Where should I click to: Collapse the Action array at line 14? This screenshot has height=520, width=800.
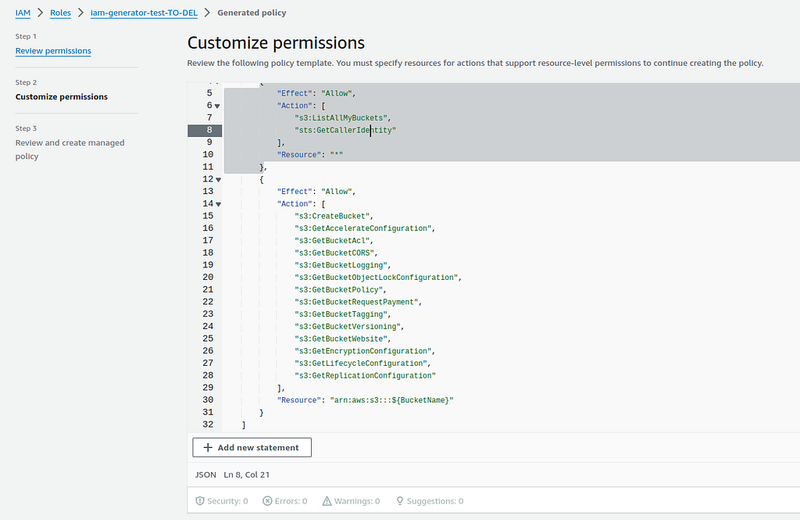[x=218, y=204]
